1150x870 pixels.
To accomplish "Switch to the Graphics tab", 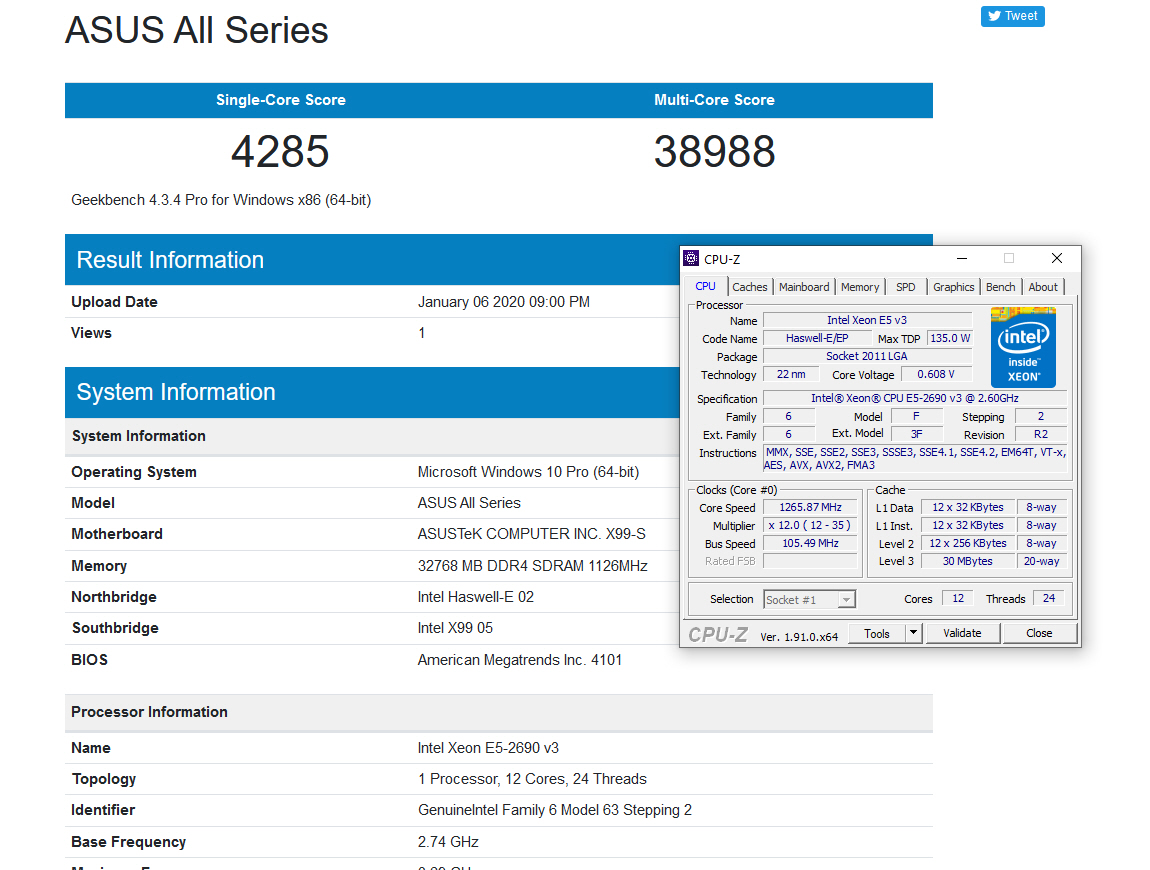I will (x=953, y=287).
